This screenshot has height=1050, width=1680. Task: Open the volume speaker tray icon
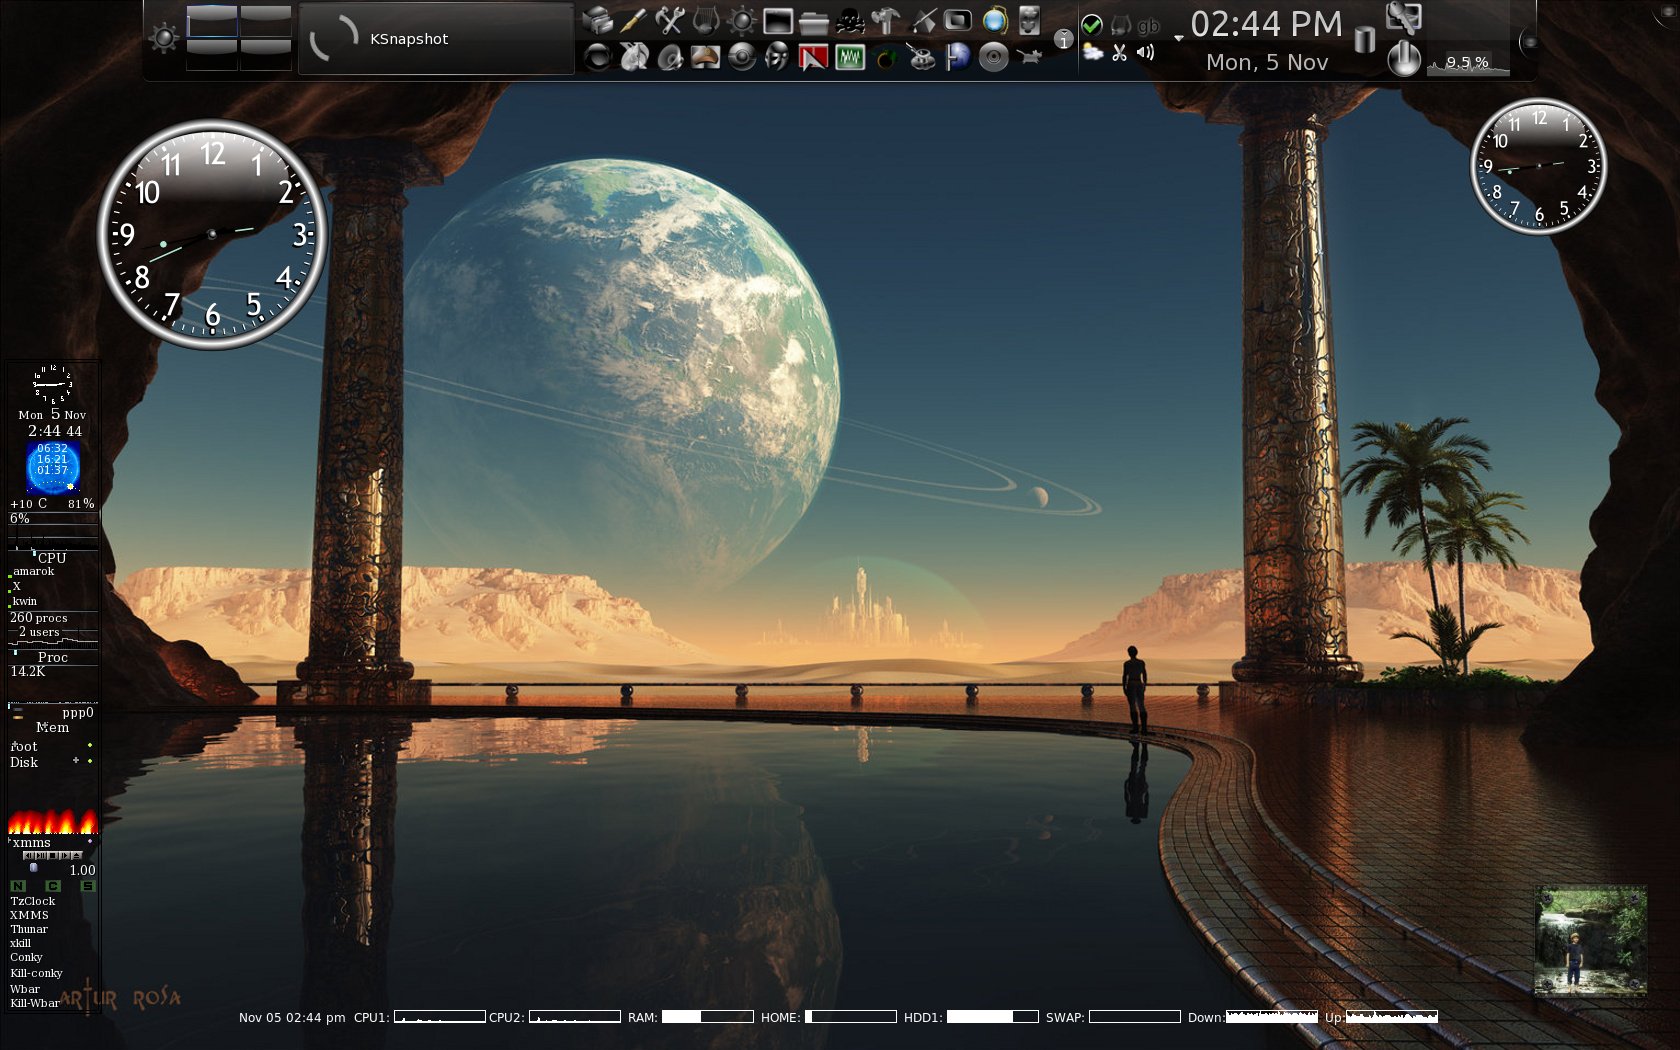[1146, 52]
